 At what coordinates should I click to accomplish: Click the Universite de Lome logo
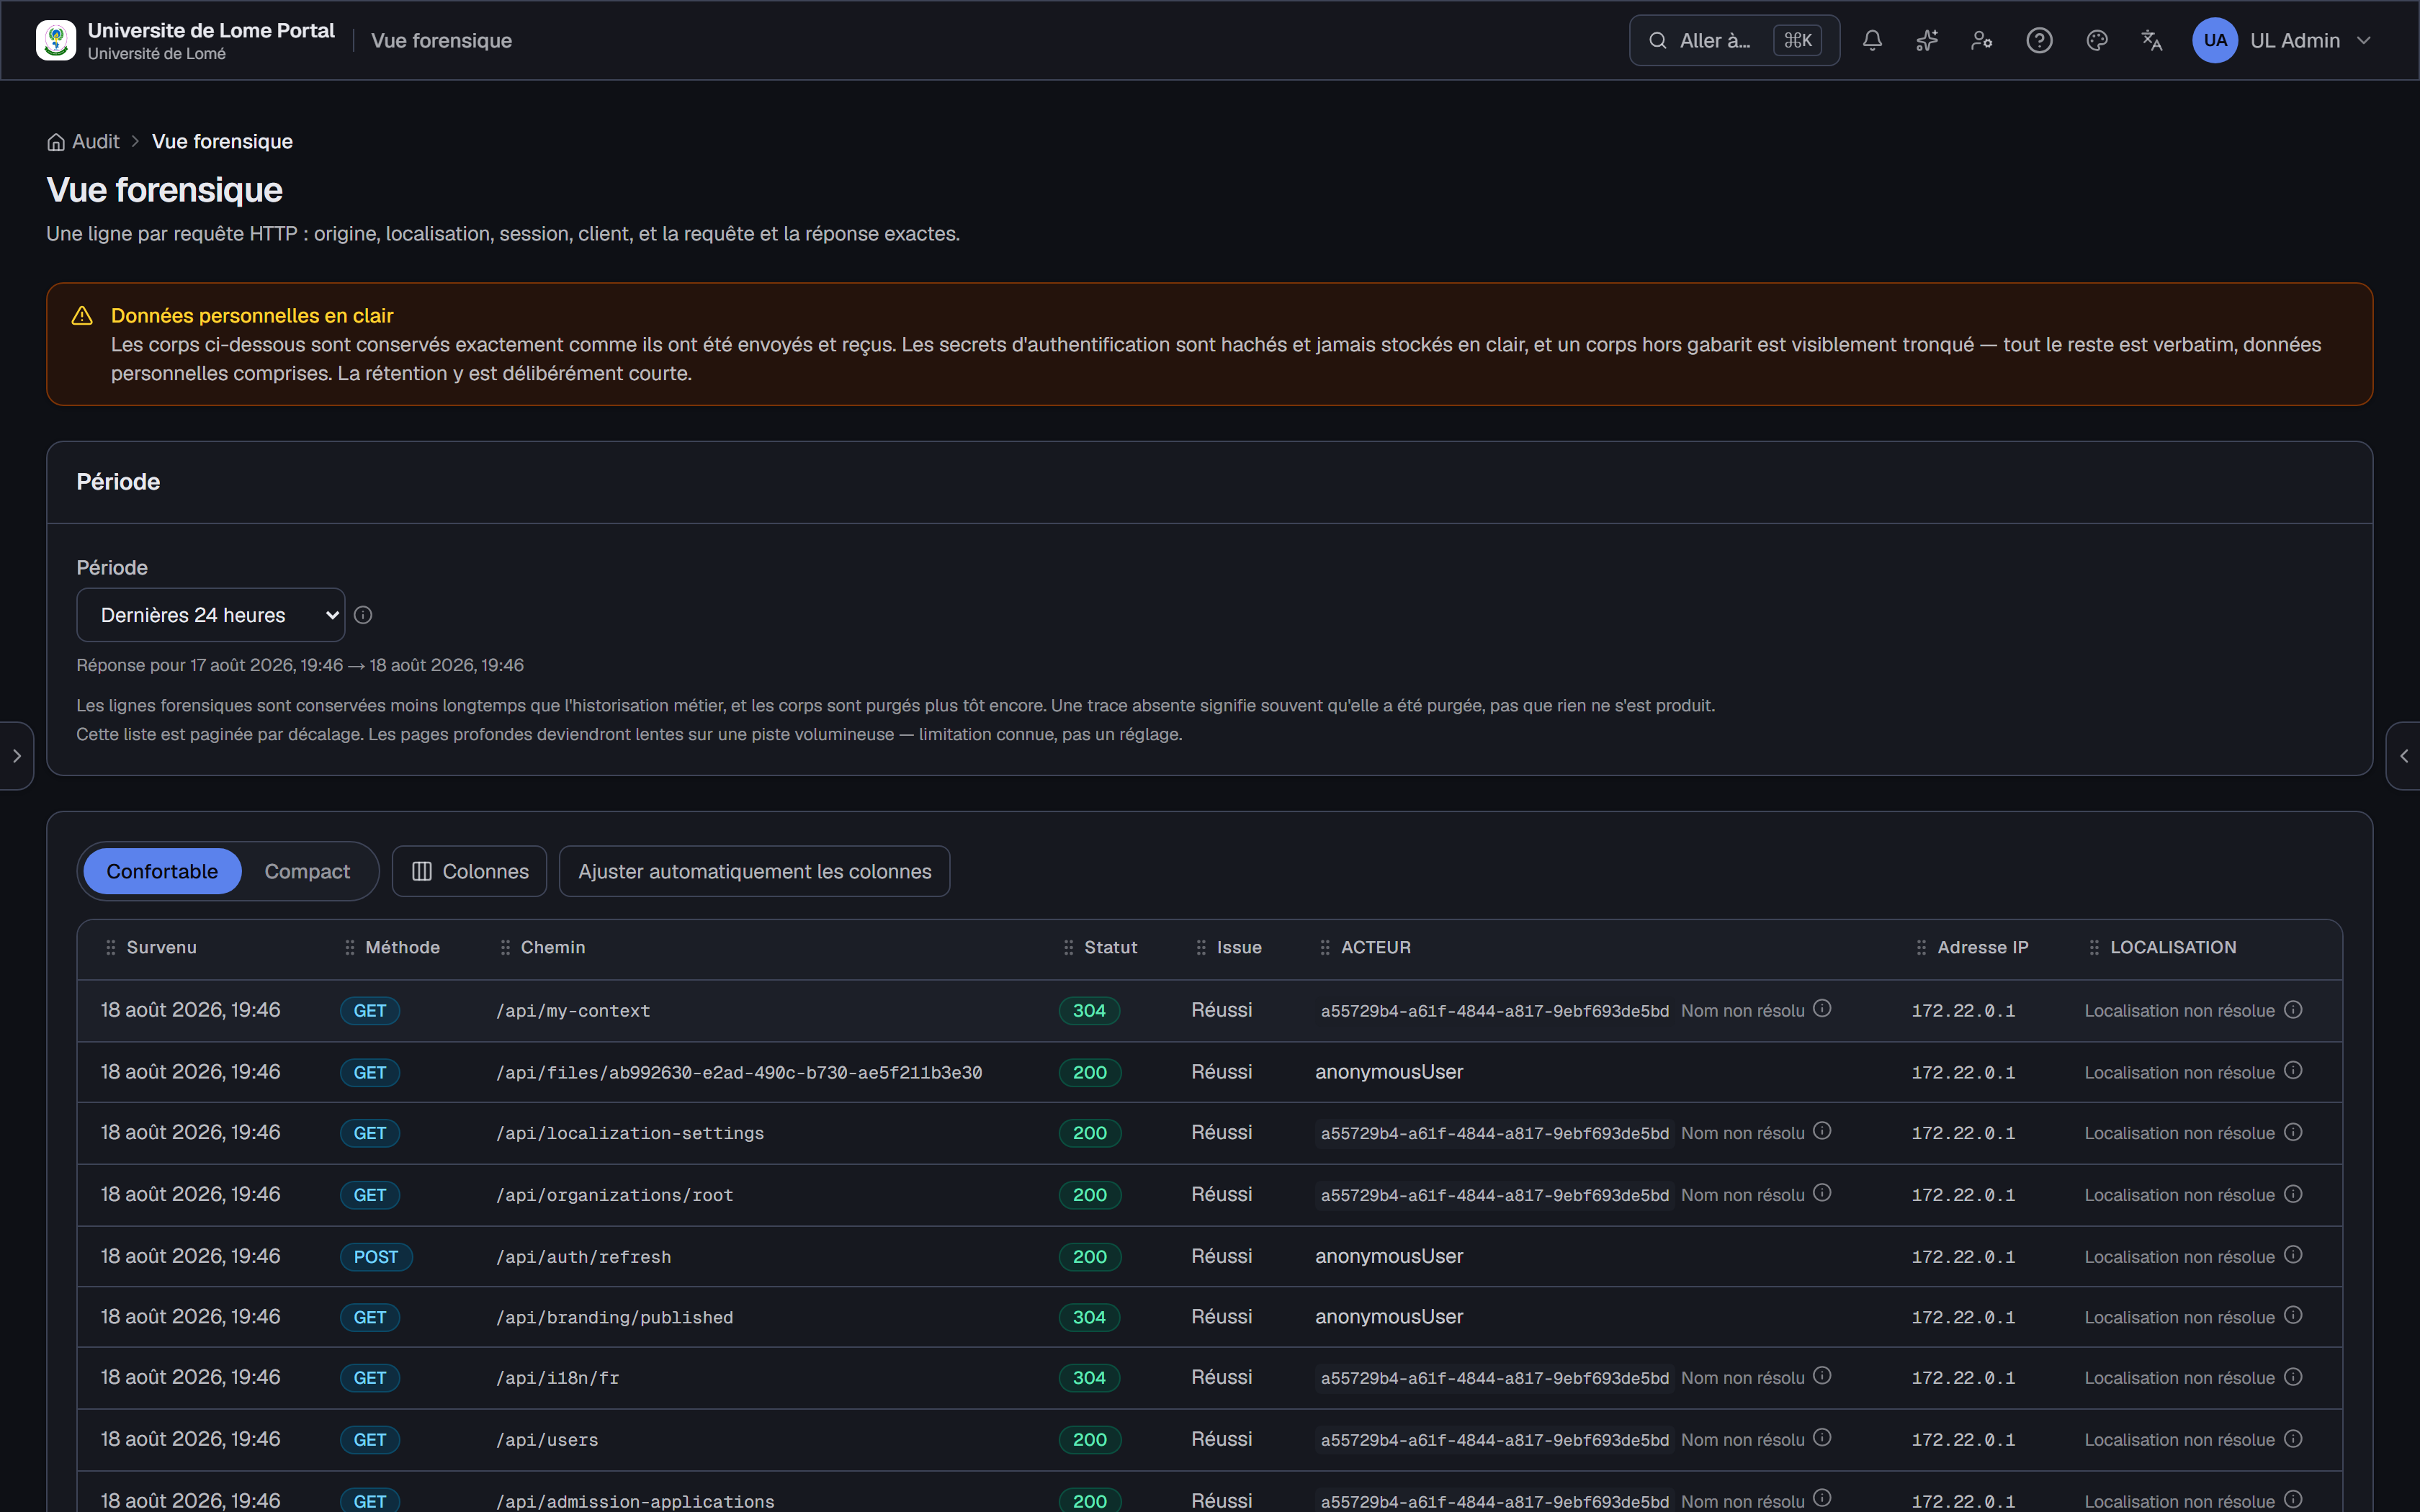56,41
